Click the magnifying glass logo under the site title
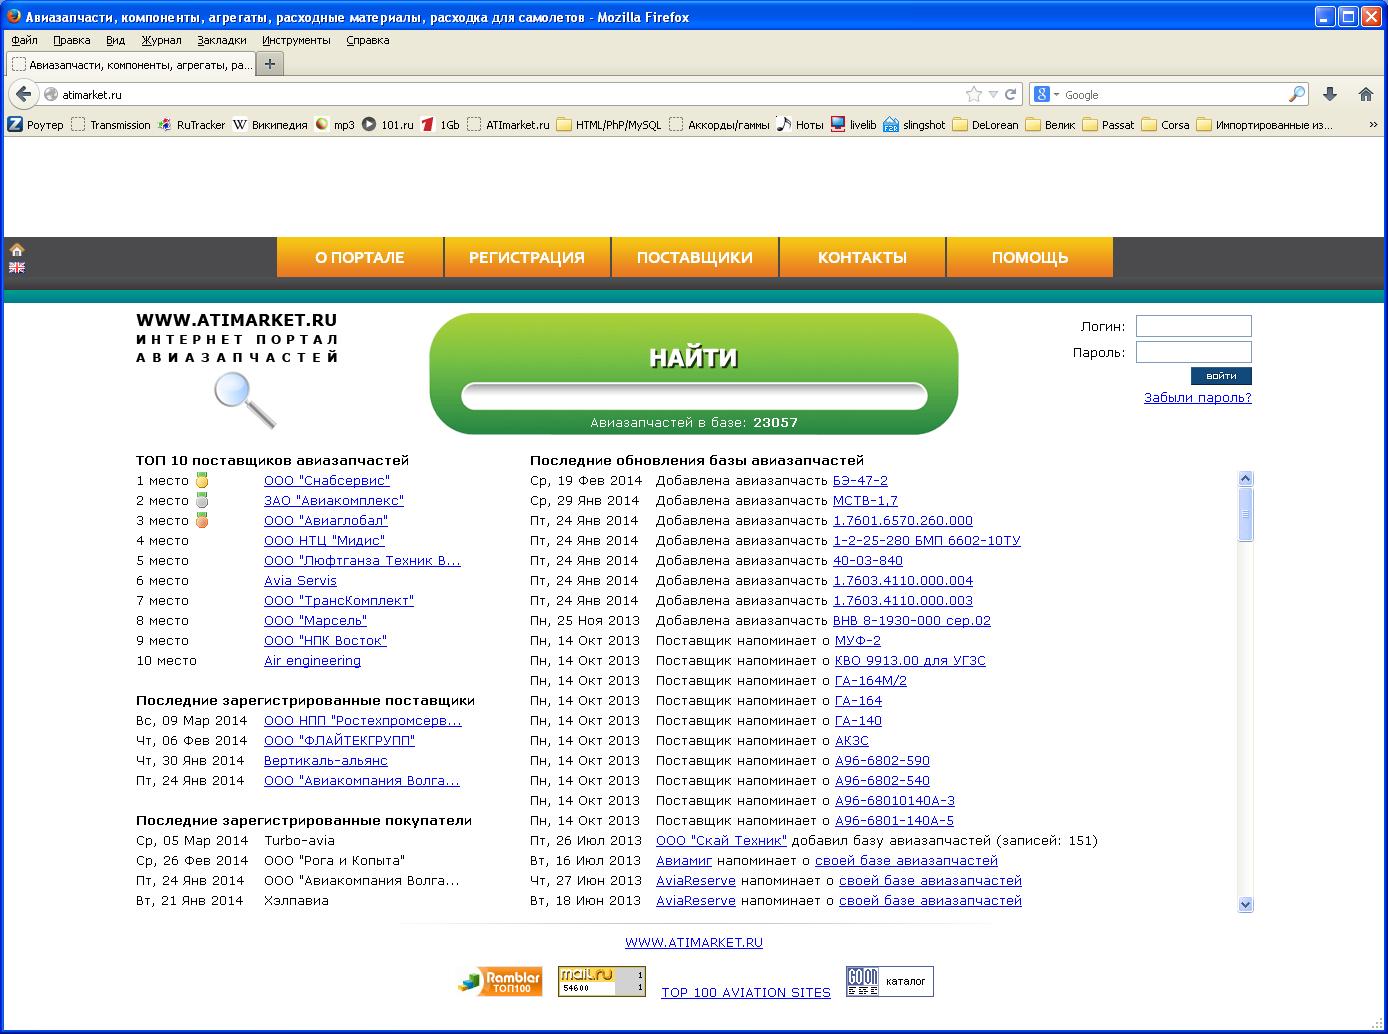 [x=245, y=400]
